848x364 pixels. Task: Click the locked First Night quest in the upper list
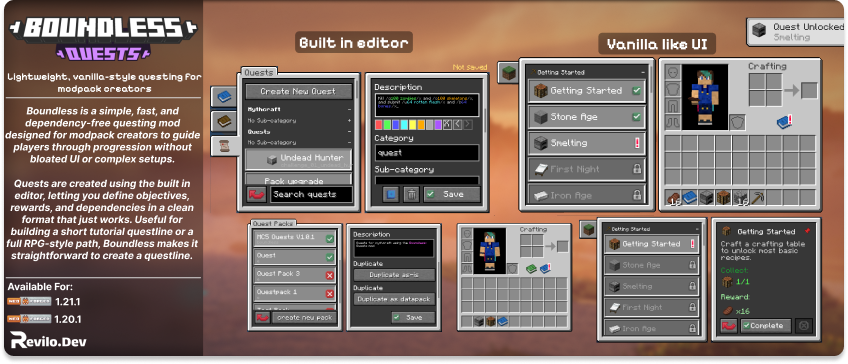tap(587, 169)
